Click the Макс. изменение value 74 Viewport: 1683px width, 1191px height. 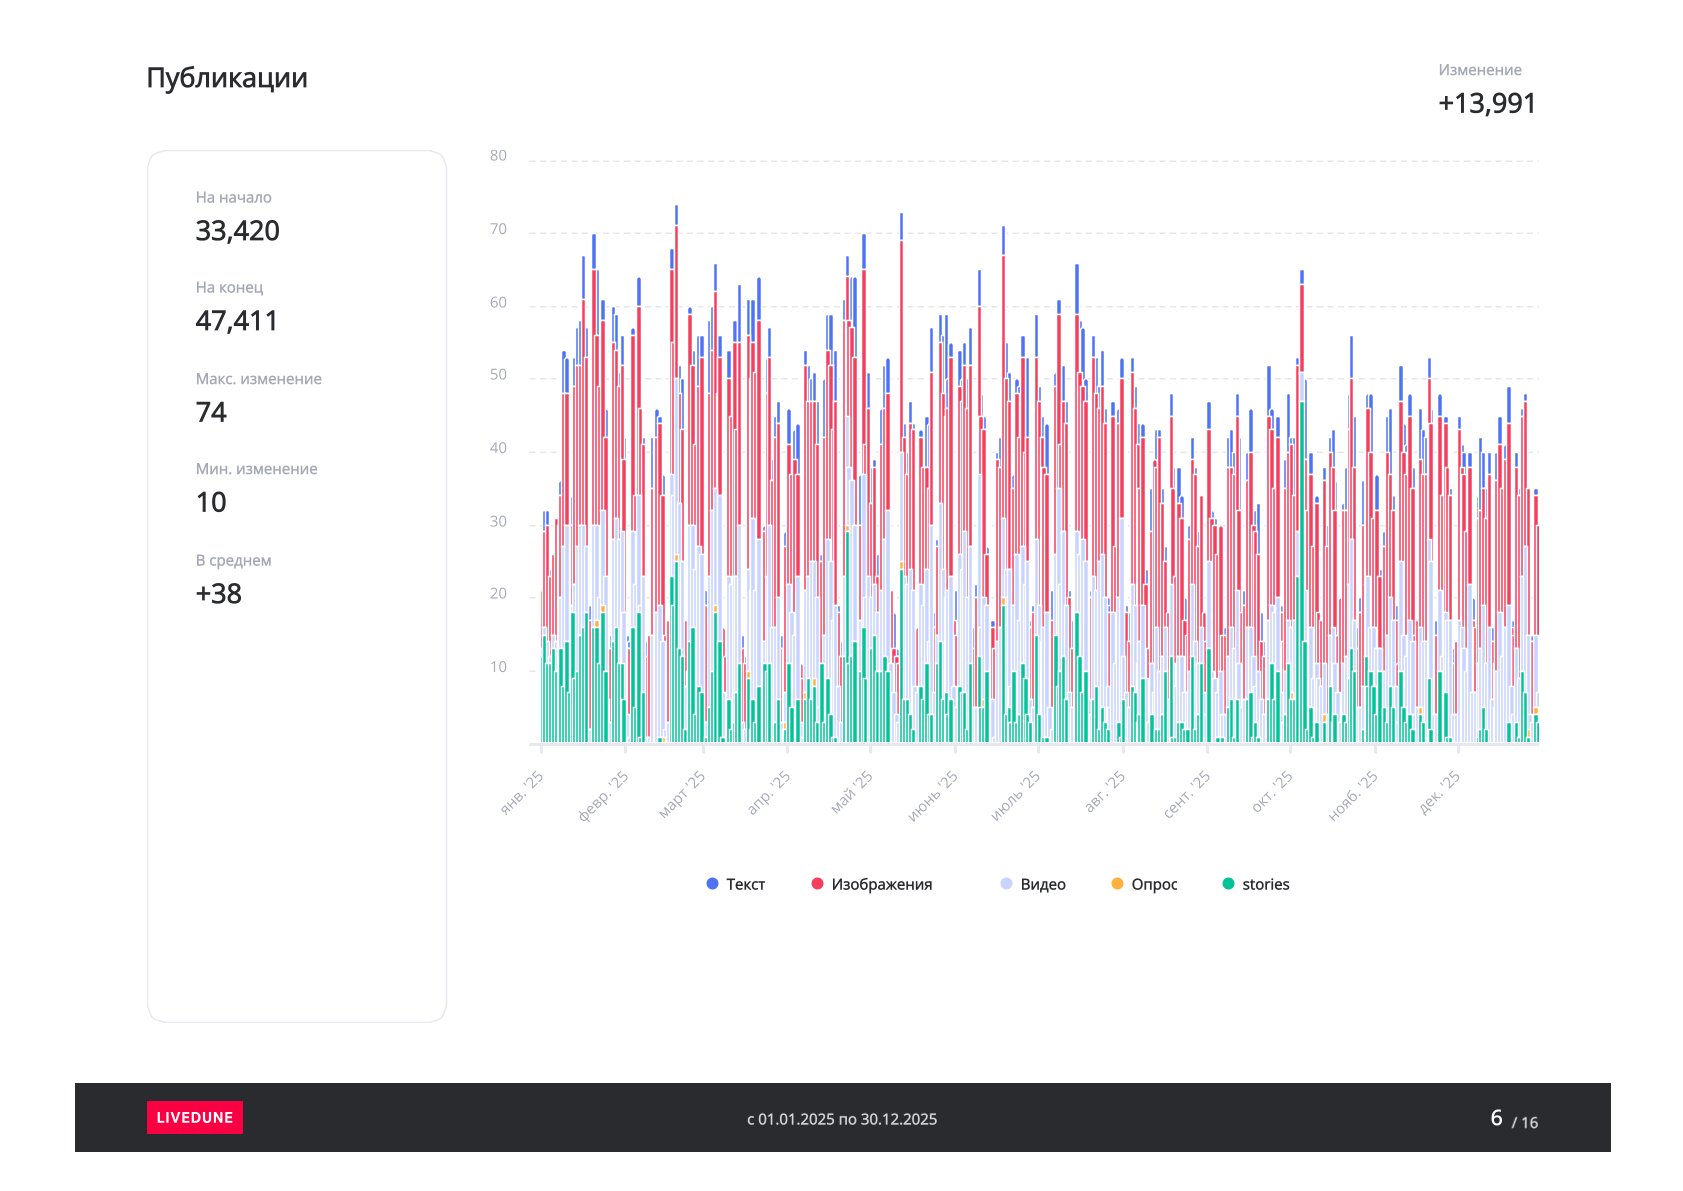[x=211, y=412]
